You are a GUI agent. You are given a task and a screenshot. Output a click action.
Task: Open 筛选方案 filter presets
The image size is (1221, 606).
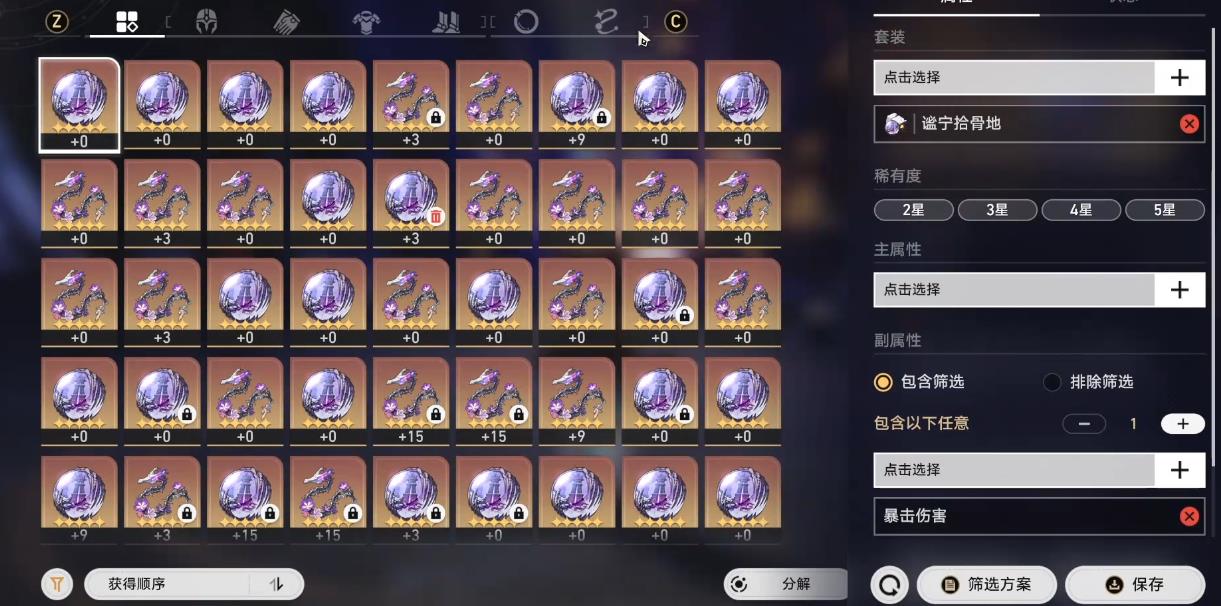click(x=988, y=584)
